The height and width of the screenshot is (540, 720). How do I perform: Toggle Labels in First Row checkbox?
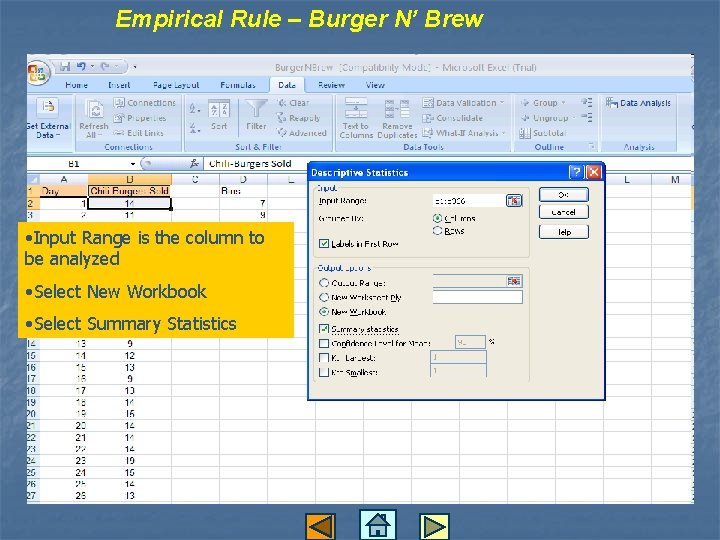(324, 244)
